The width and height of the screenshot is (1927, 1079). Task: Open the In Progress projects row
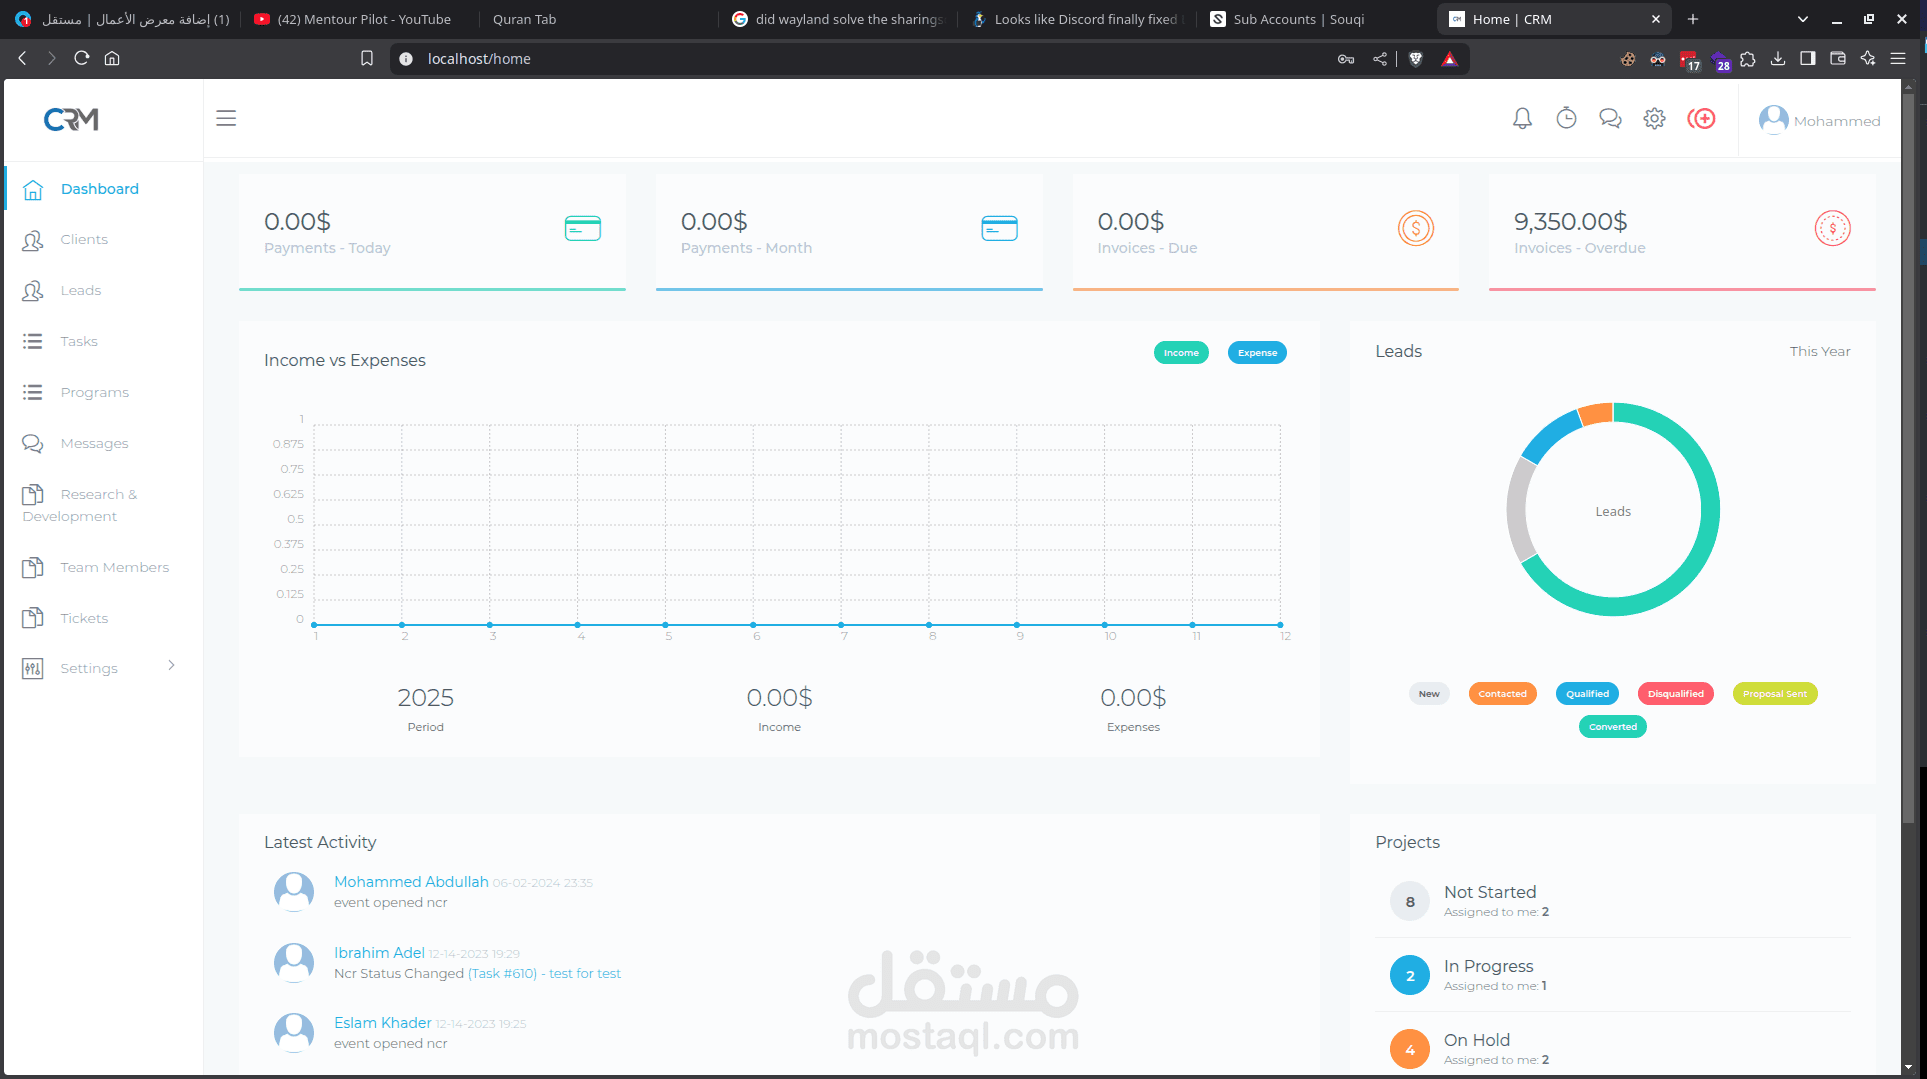coord(1613,975)
